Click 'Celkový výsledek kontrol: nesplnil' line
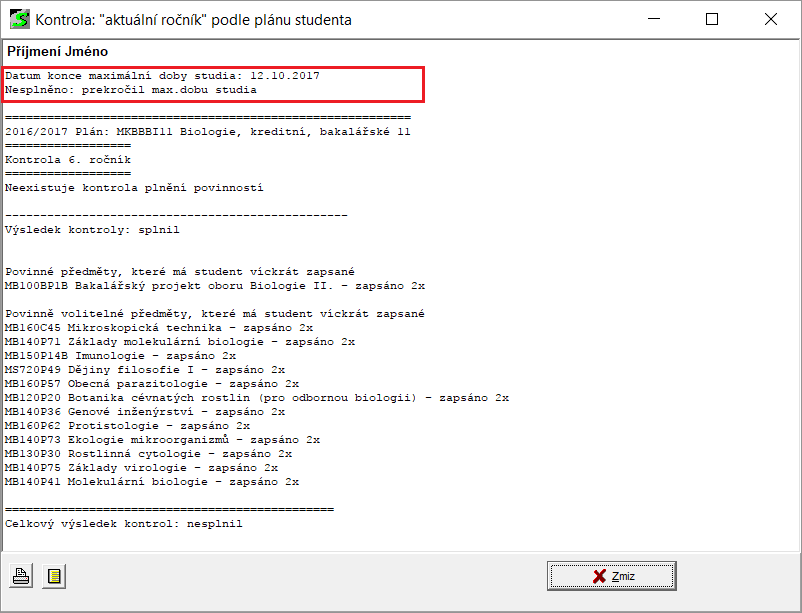Image resolution: width=802 pixels, height=613 pixels. coord(123,523)
